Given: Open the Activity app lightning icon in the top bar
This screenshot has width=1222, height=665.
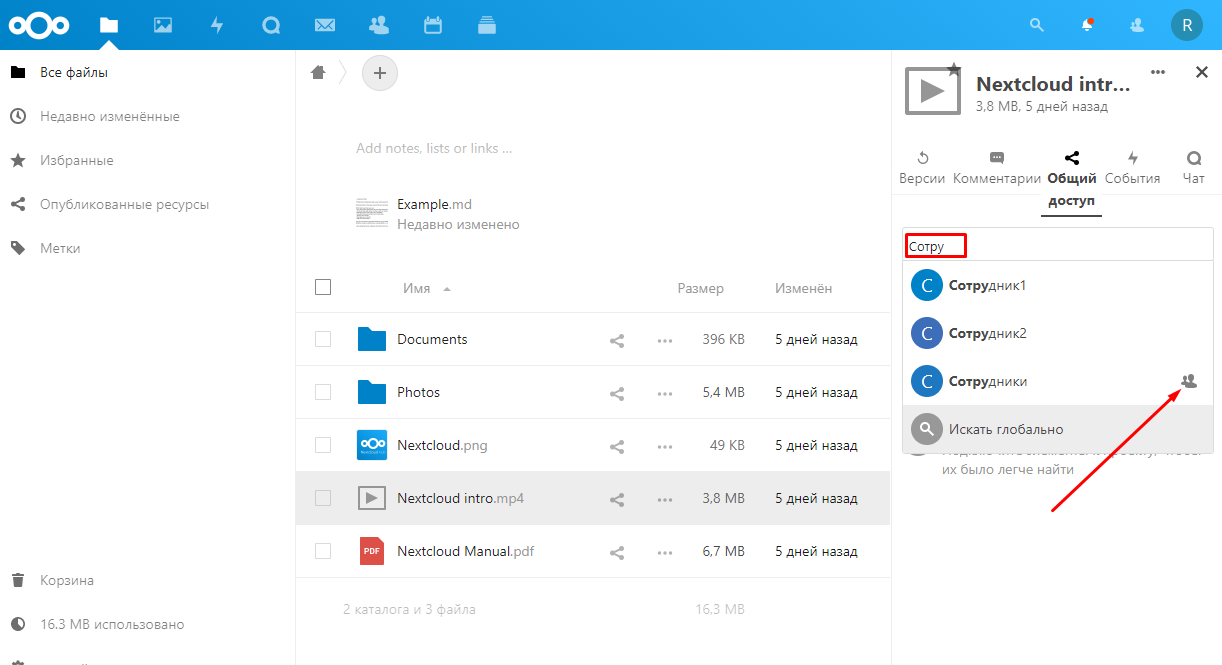Looking at the screenshot, I should (217, 25).
